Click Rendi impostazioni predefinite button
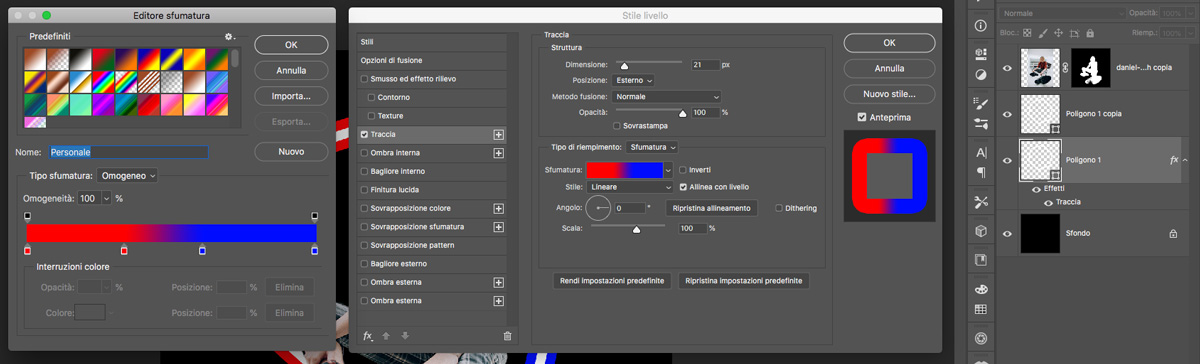 [x=612, y=282]
